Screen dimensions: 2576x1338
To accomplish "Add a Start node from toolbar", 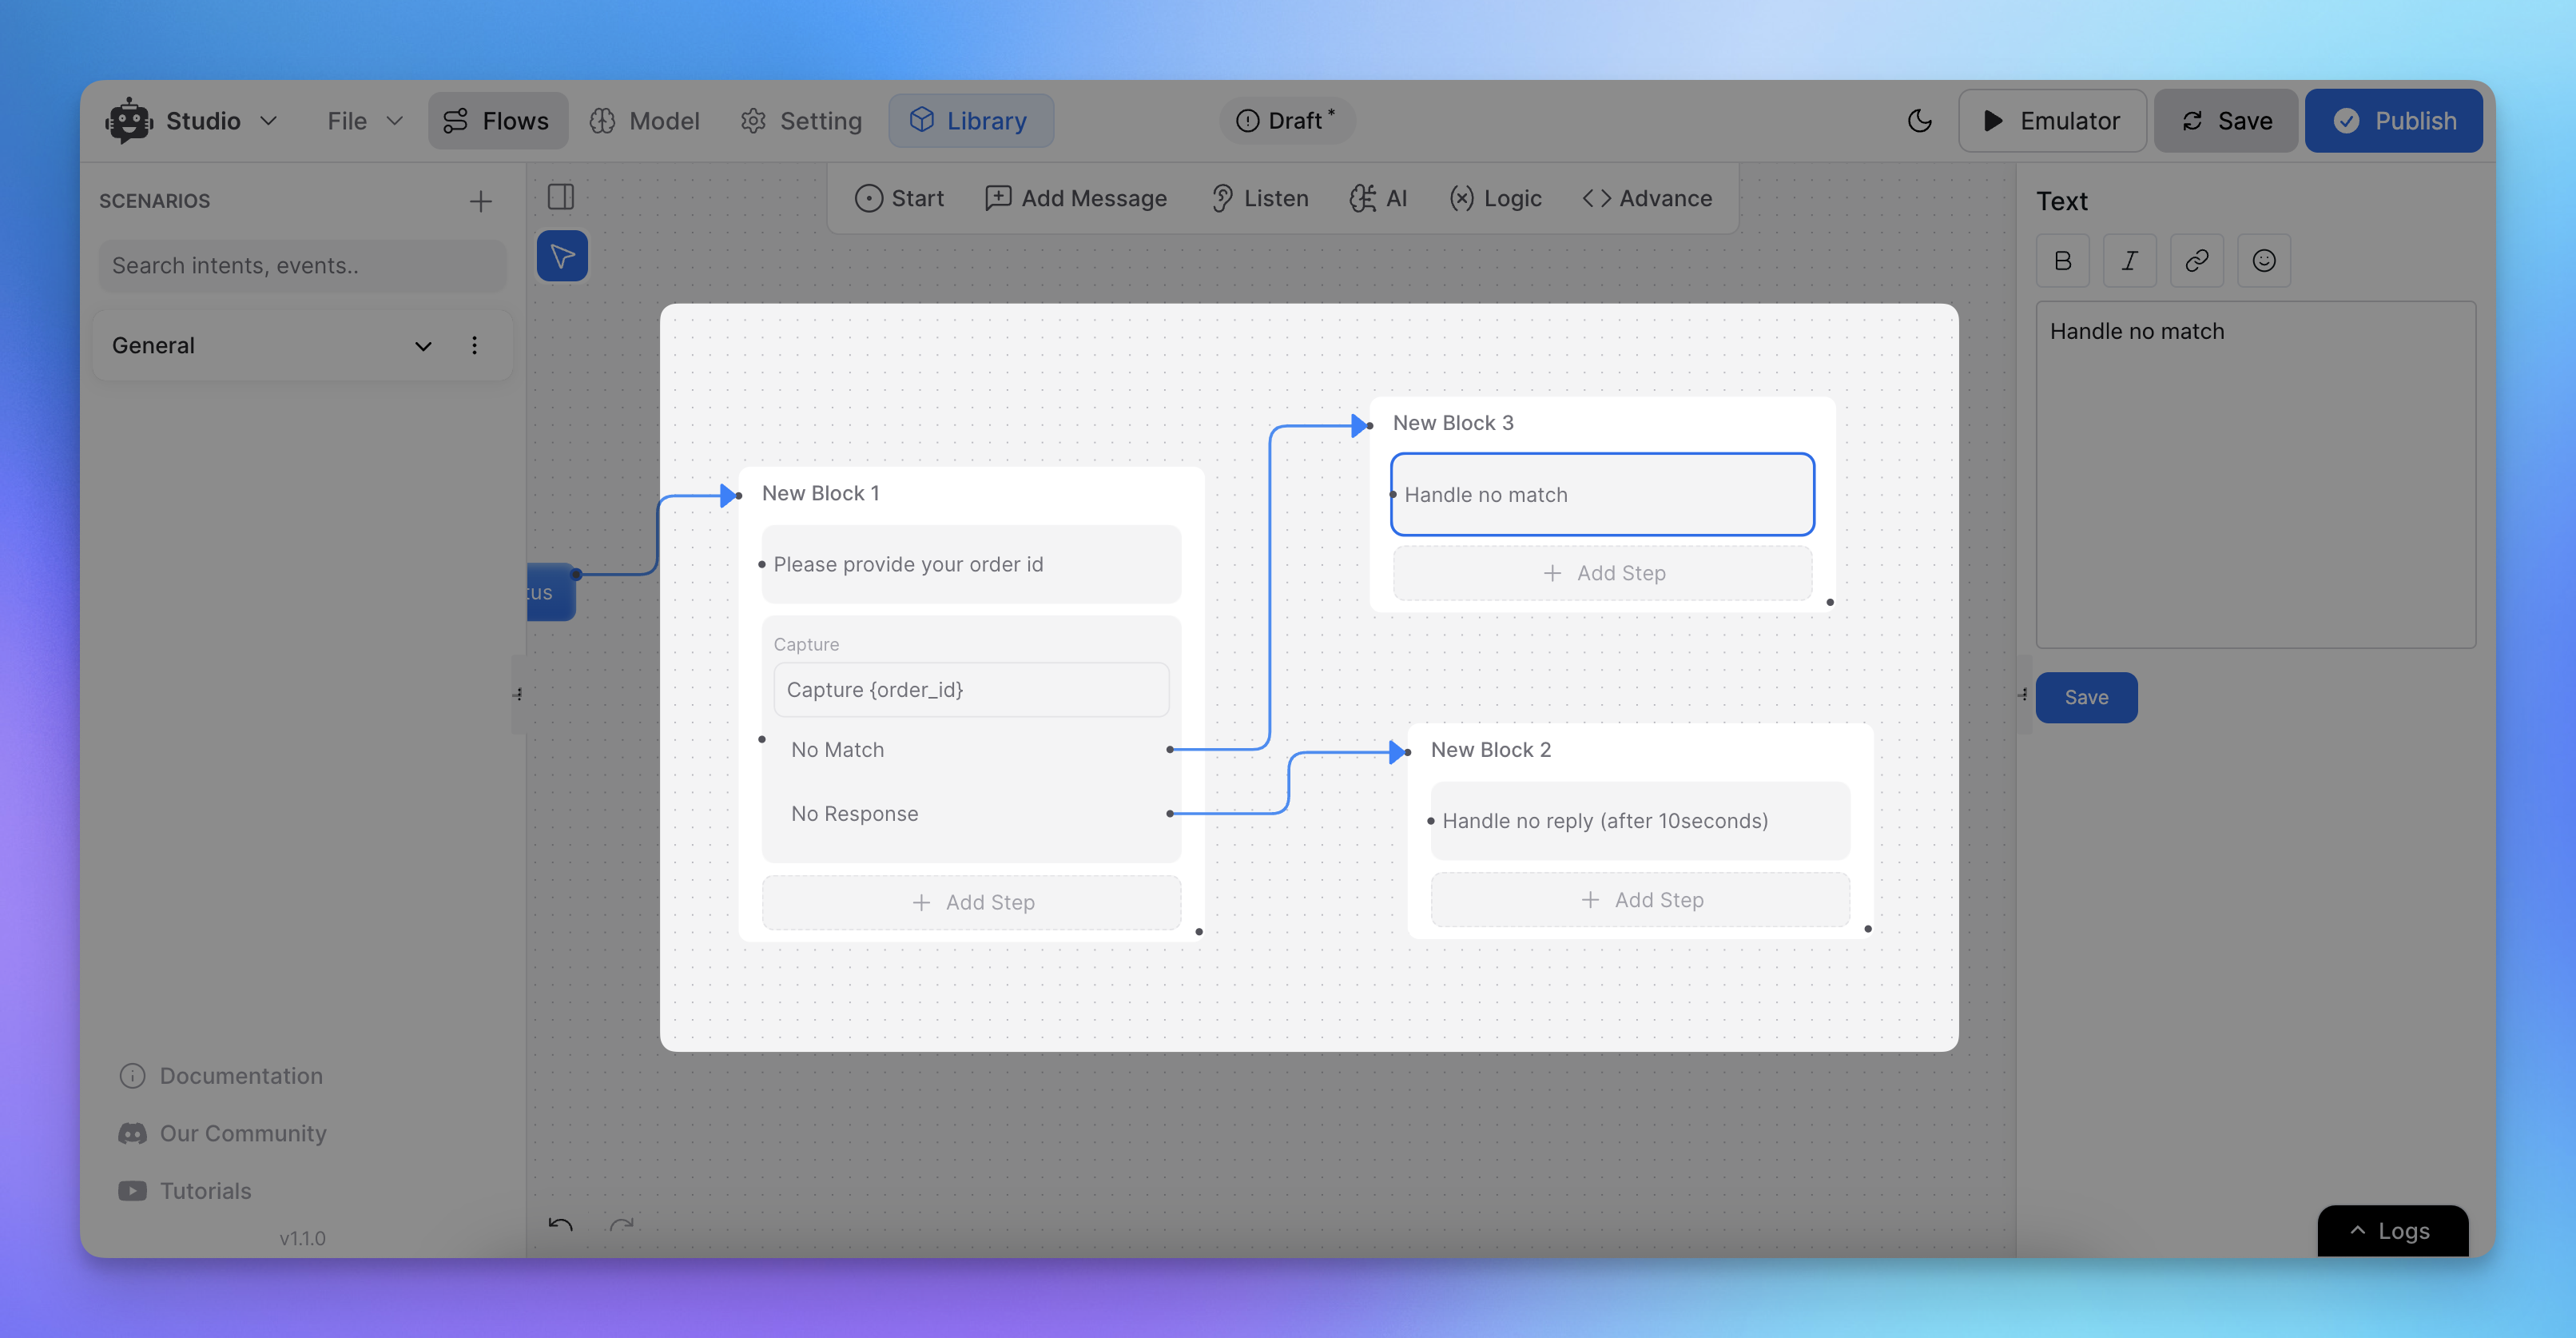I will tap(899, 199).
